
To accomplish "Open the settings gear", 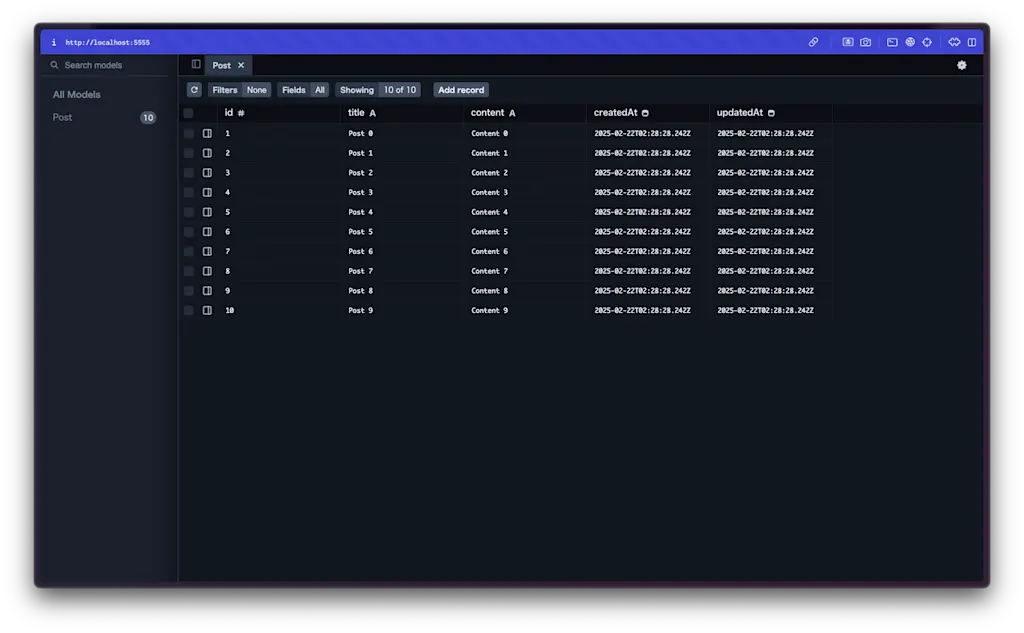I will tap(961, 65).
